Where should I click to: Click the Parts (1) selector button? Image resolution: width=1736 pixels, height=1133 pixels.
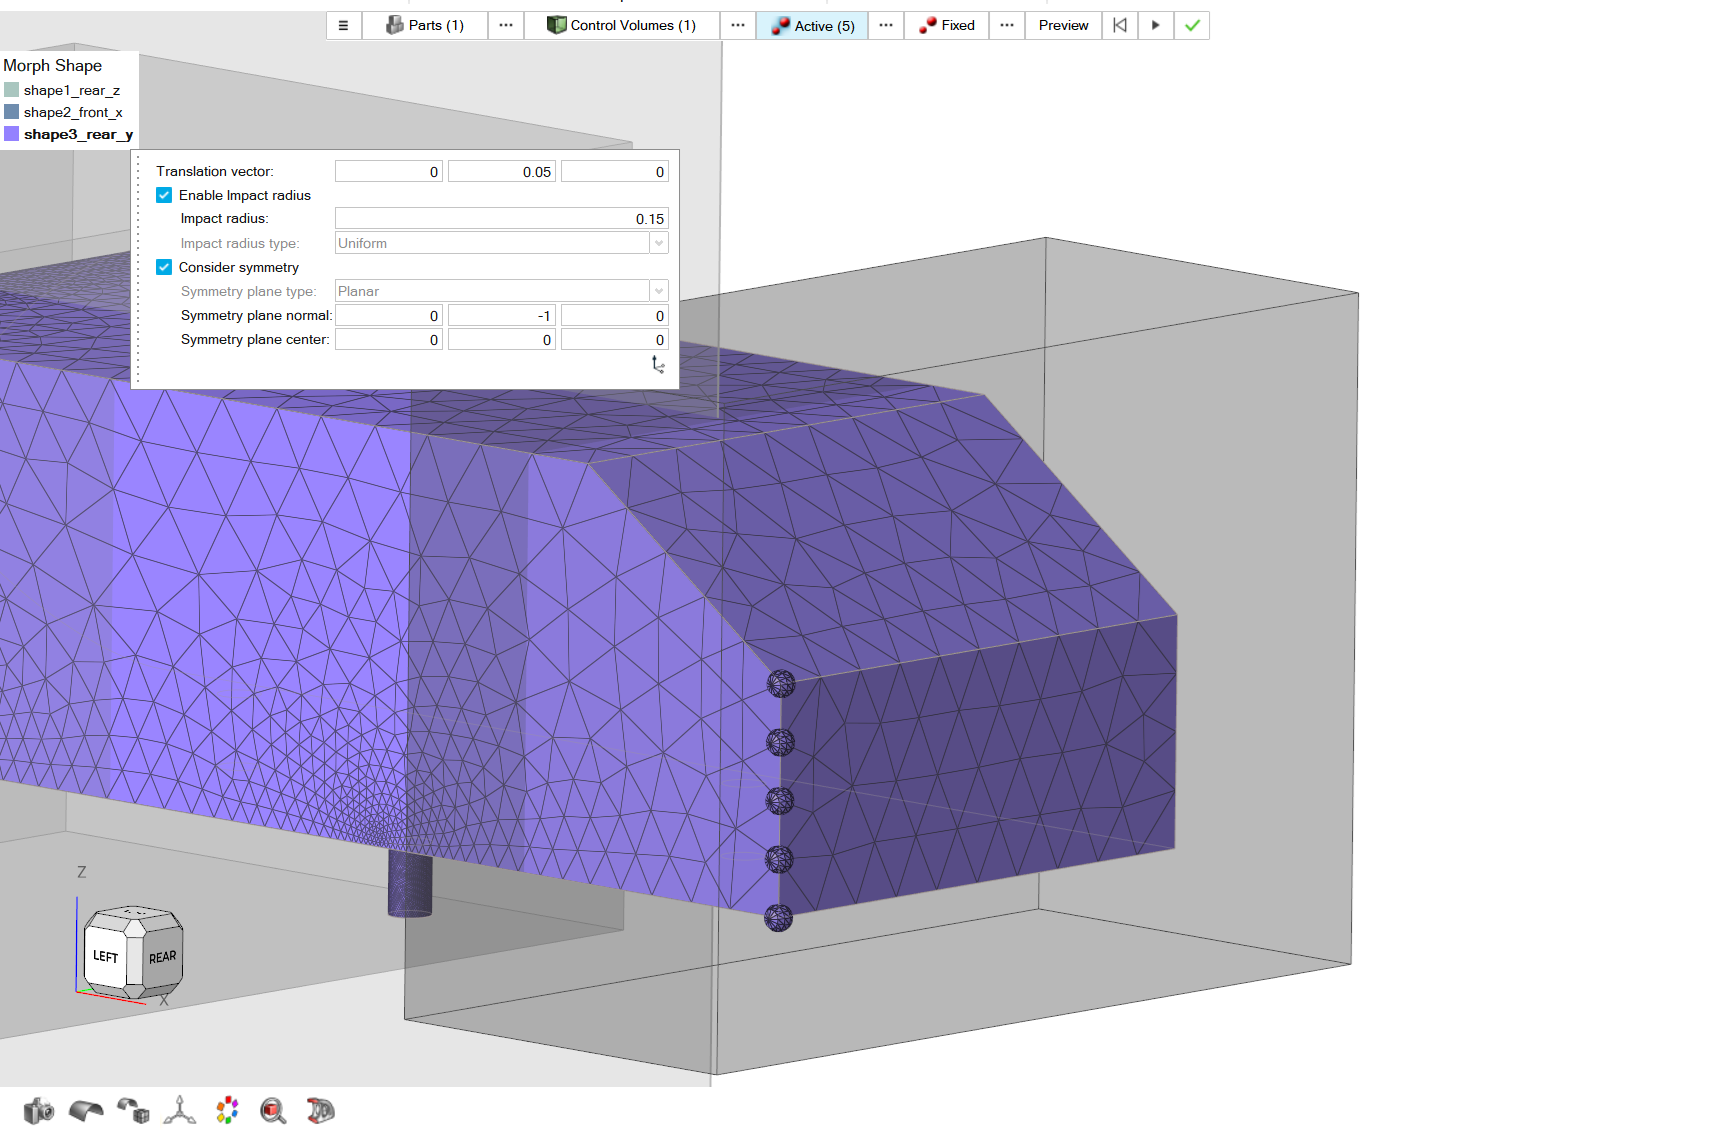425,26
